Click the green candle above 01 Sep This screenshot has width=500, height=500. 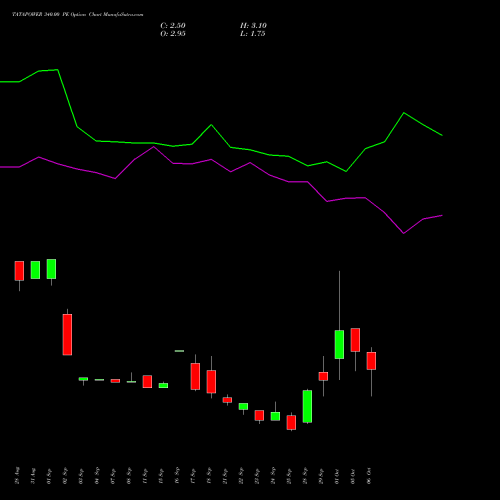click(51, 269)
